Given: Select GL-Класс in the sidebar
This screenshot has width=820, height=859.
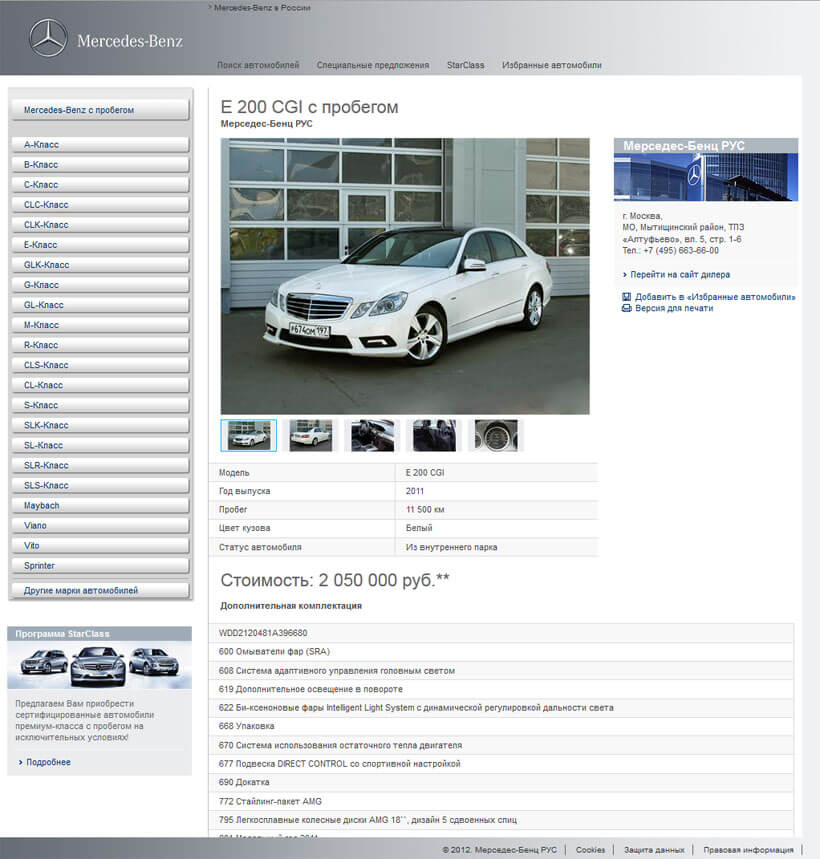Looking at the screenshot, I should point(100,305).
